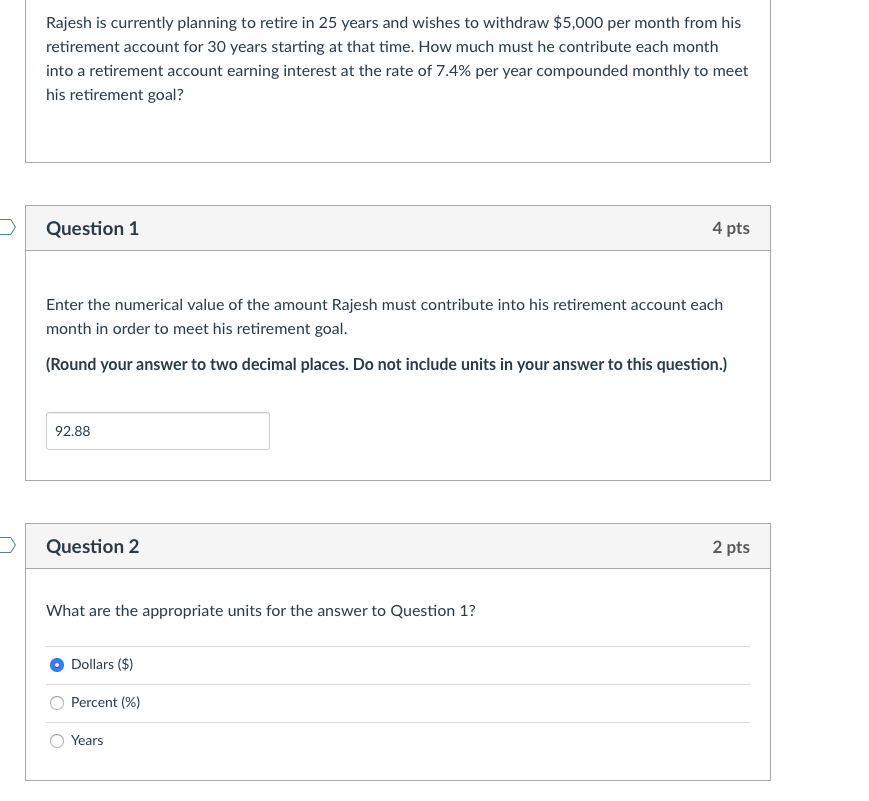
Task: Focus the answer field containing 92.88
Action: coord(158,431)
